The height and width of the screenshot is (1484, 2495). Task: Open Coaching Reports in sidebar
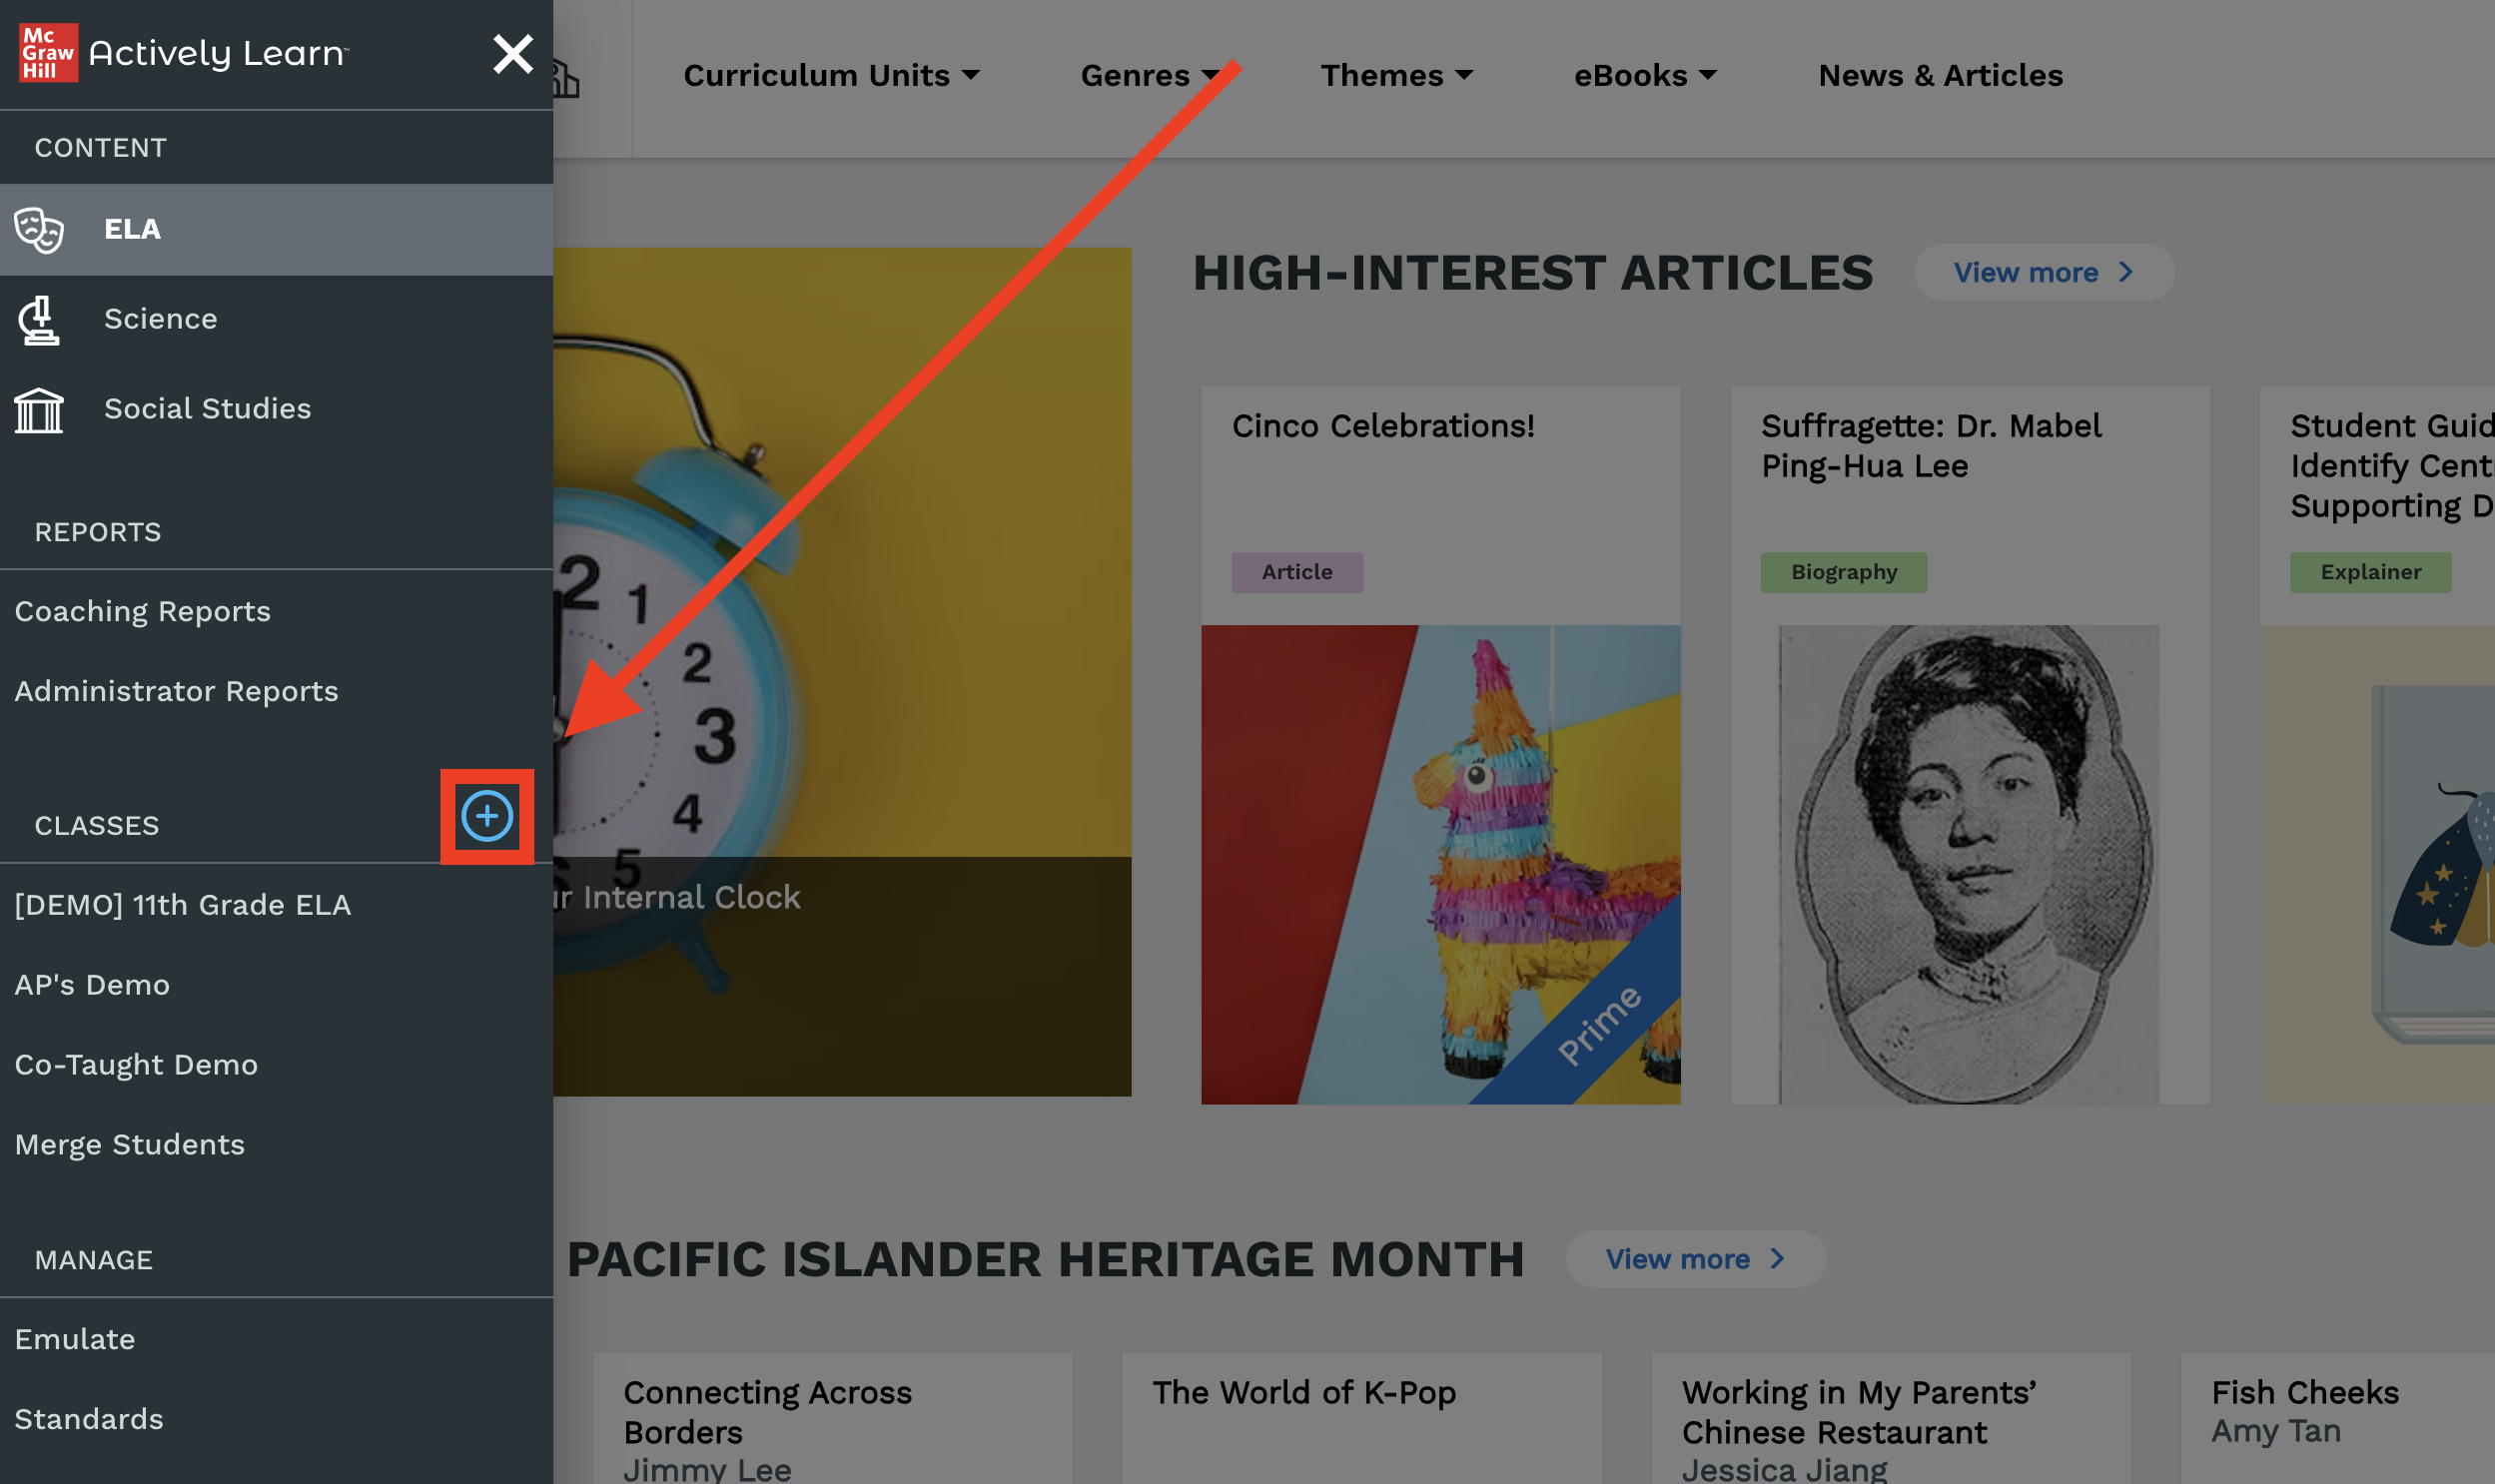pos(143,611)
